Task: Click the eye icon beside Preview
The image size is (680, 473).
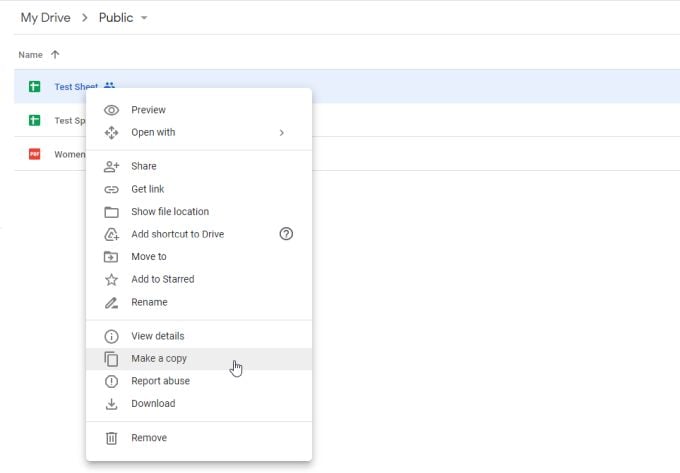Action: pos(112,110)
